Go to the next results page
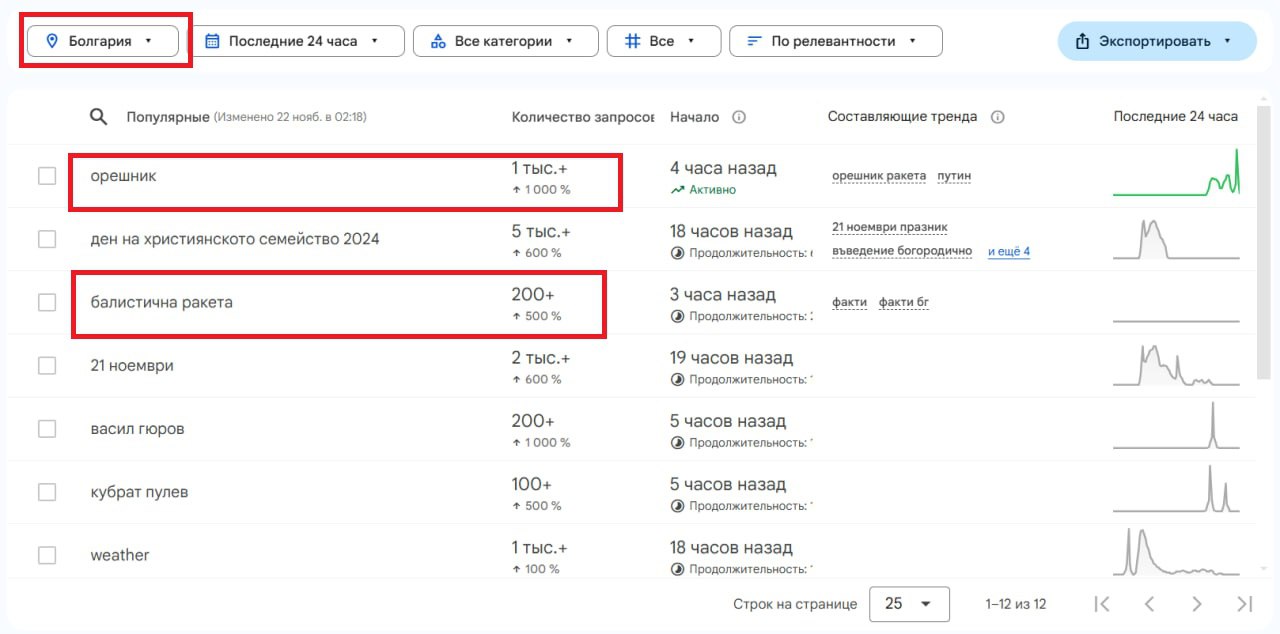 click(x=1197, y=603)
